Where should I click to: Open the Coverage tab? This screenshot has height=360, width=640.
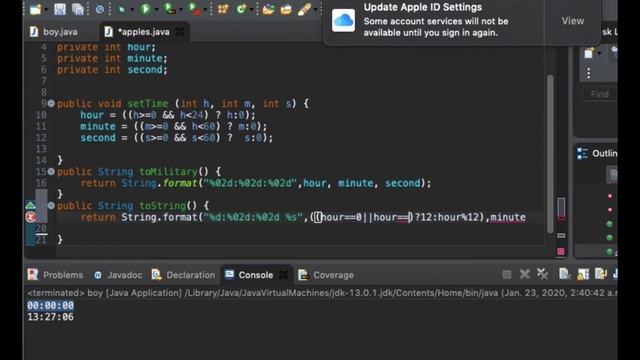point(326,275)
